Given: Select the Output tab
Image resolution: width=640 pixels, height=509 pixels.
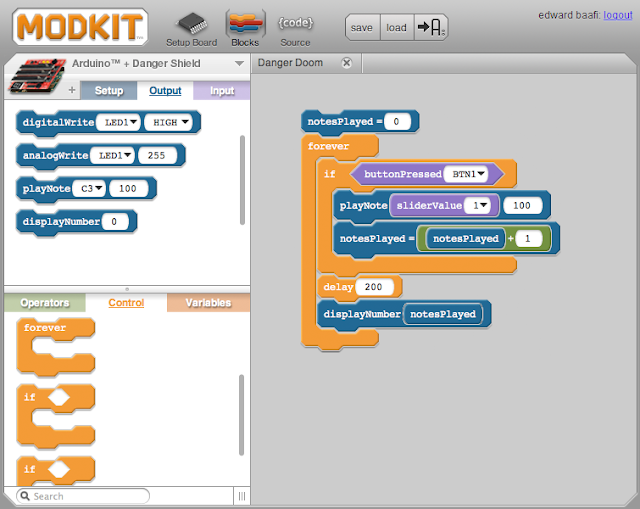Looking at the screenshot, I should (x=165, y=90).
